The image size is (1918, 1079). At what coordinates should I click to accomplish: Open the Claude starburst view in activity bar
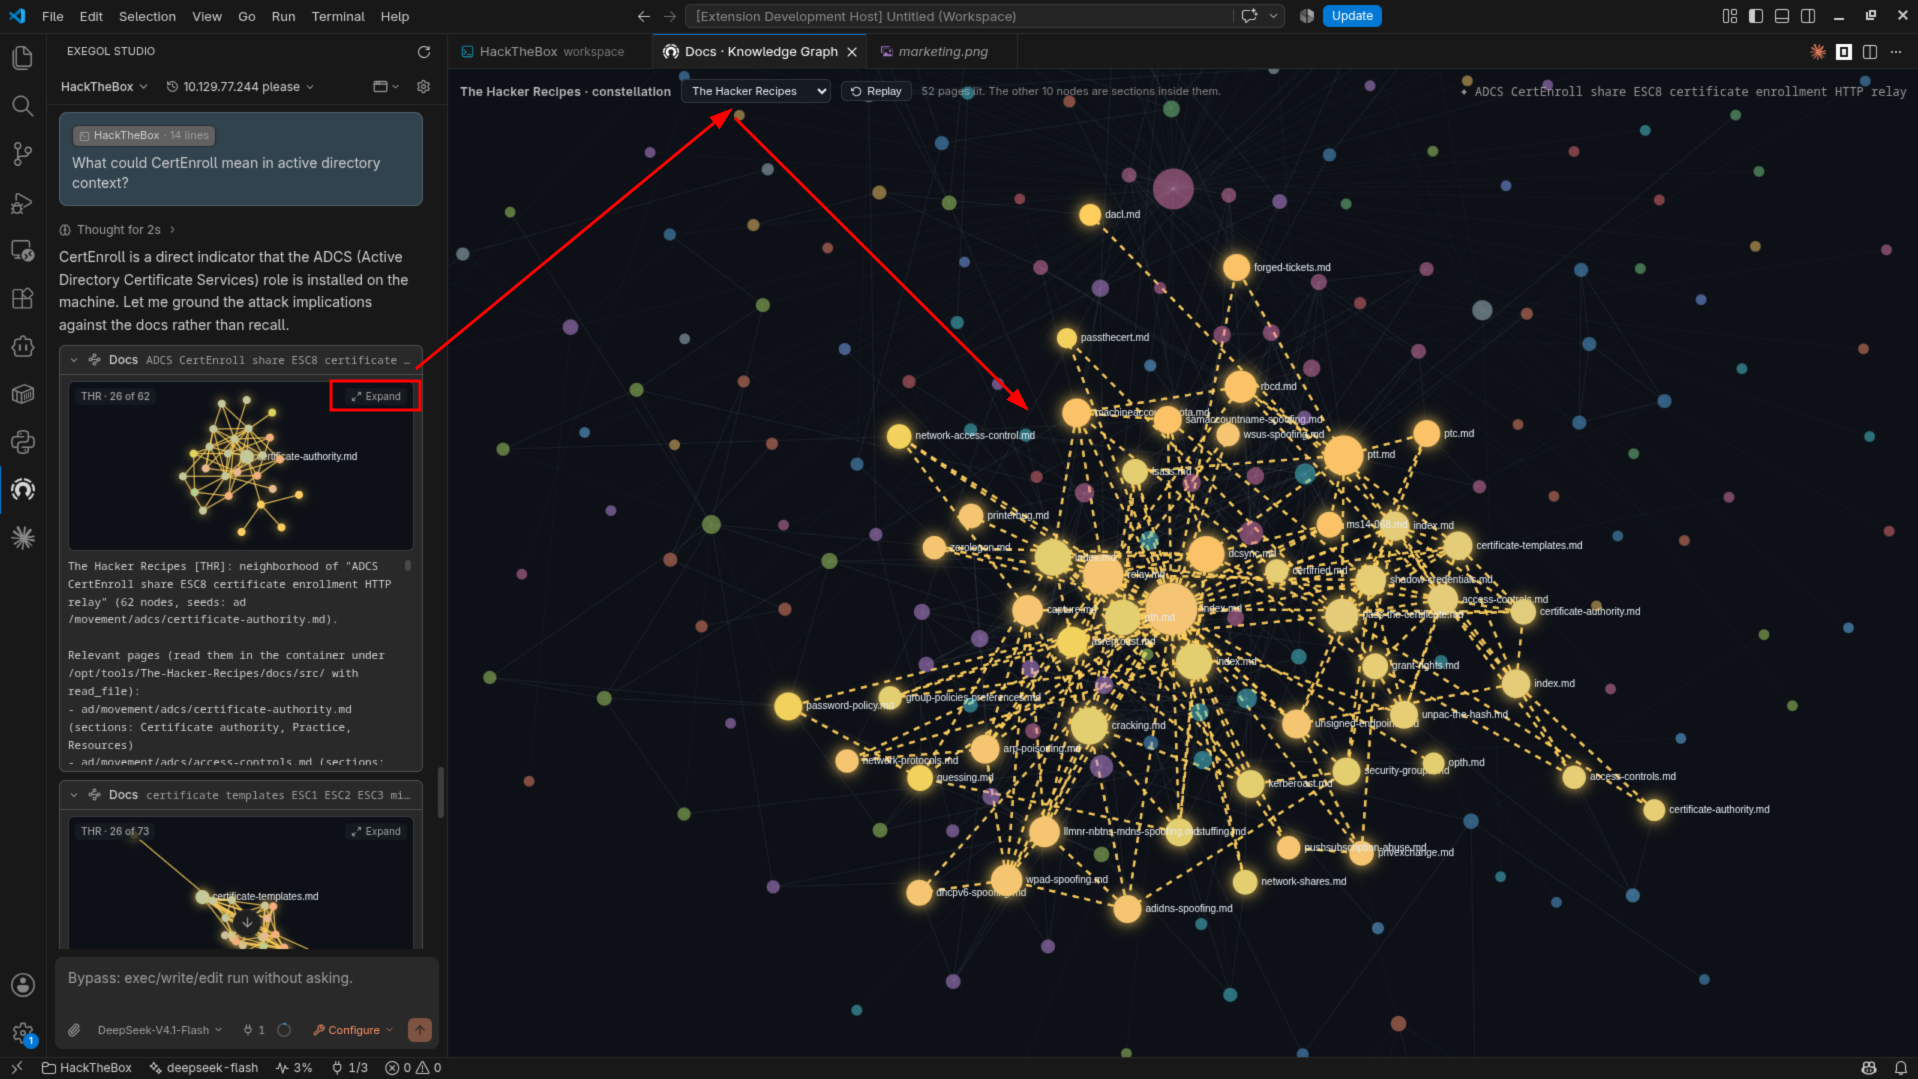22,538
